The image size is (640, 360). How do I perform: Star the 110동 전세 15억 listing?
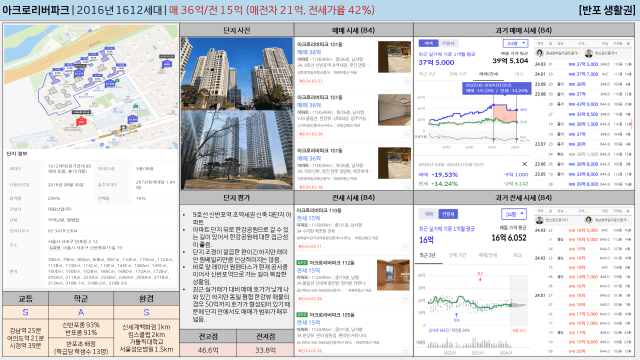coord(406,247)
